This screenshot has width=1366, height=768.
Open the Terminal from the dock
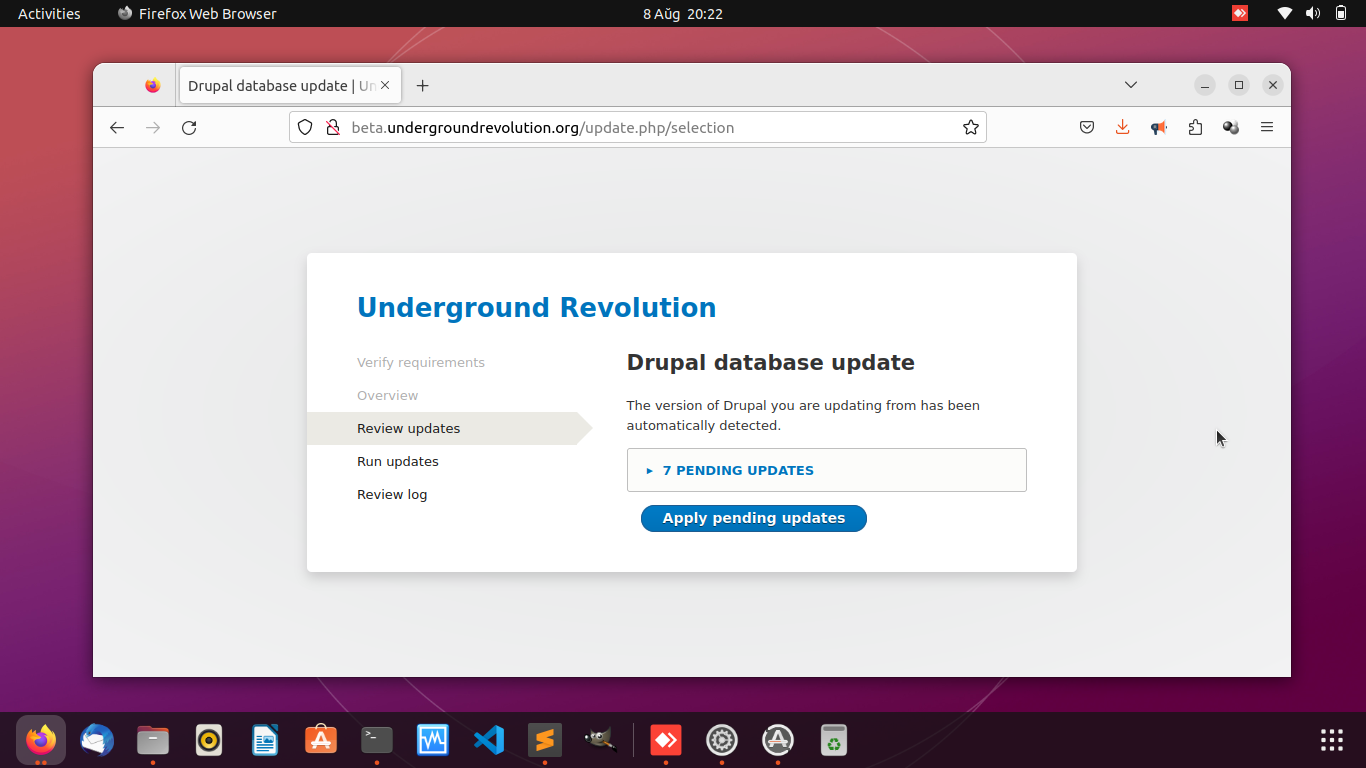tap(377, 740)
